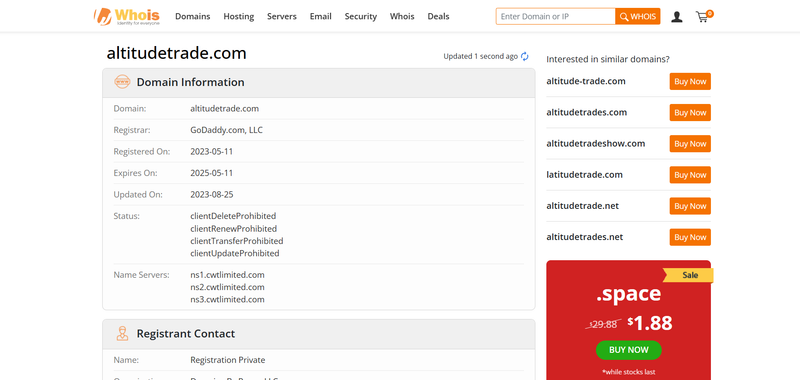This screenshot has height=380, width=800.
Task: Open the Hosting menu
Action: 238,16
